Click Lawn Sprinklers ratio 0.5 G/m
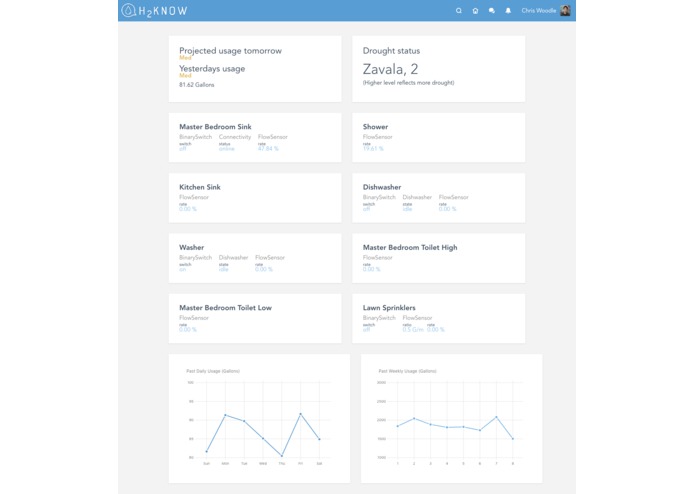Screen dimensions: 695x494 413,330
